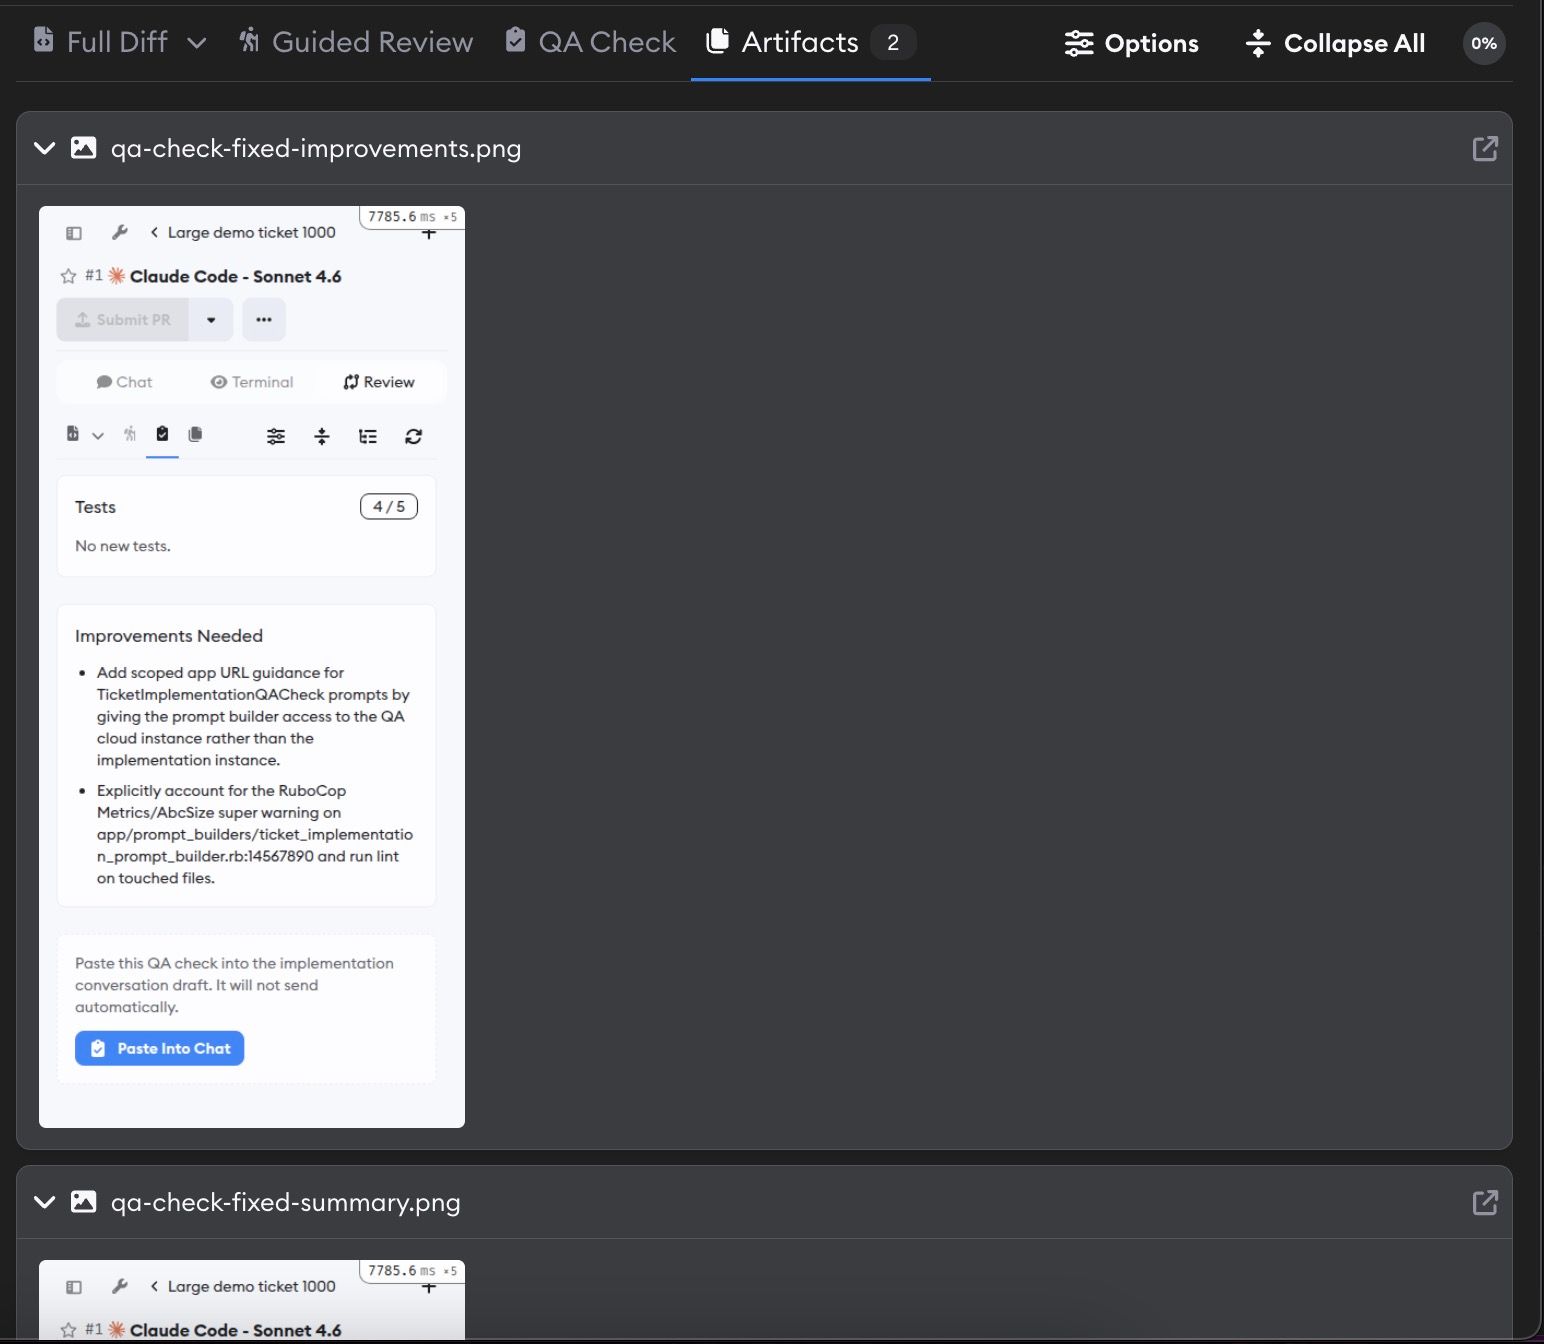Viewport: 1544px width, 1344px height.
Task: Open qa-check-fixed-summary.png in new window
Action: (1485, 1202)
